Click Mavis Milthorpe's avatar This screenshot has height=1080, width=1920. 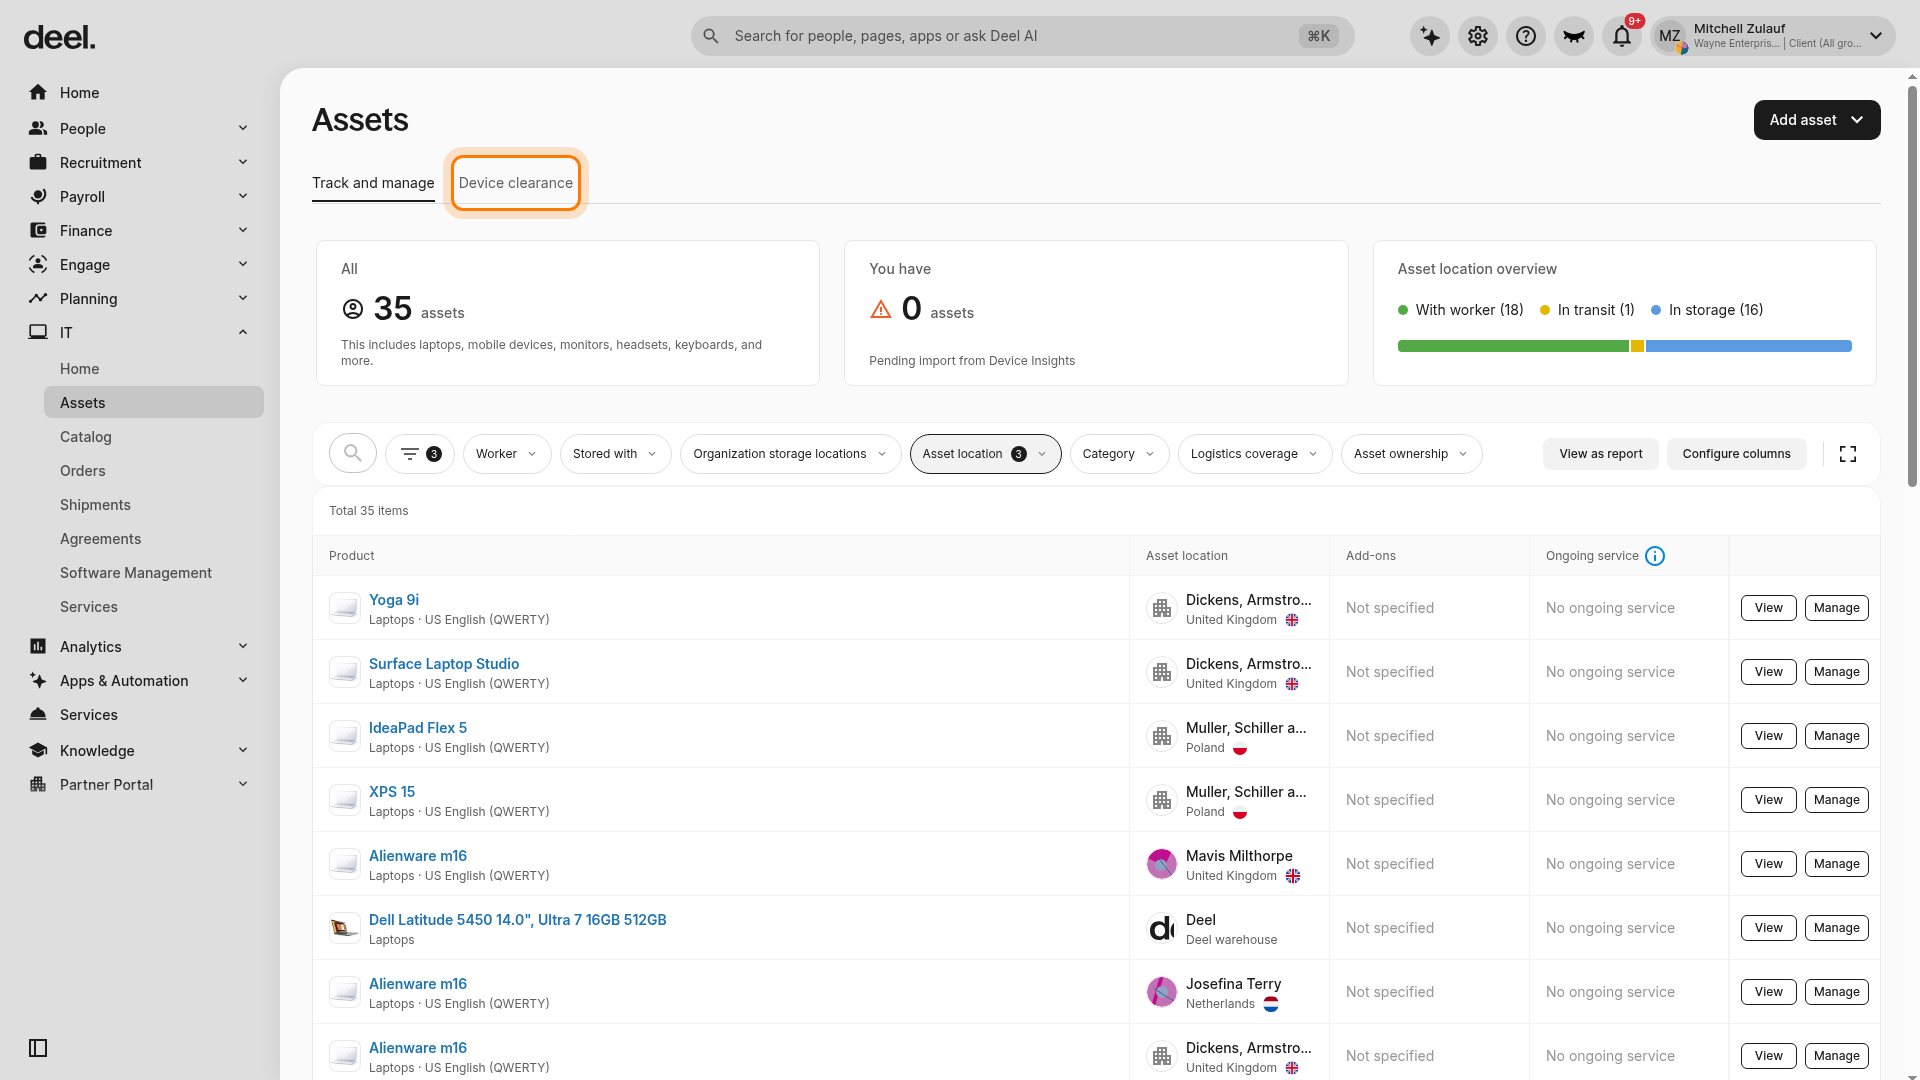(1162, 864)
